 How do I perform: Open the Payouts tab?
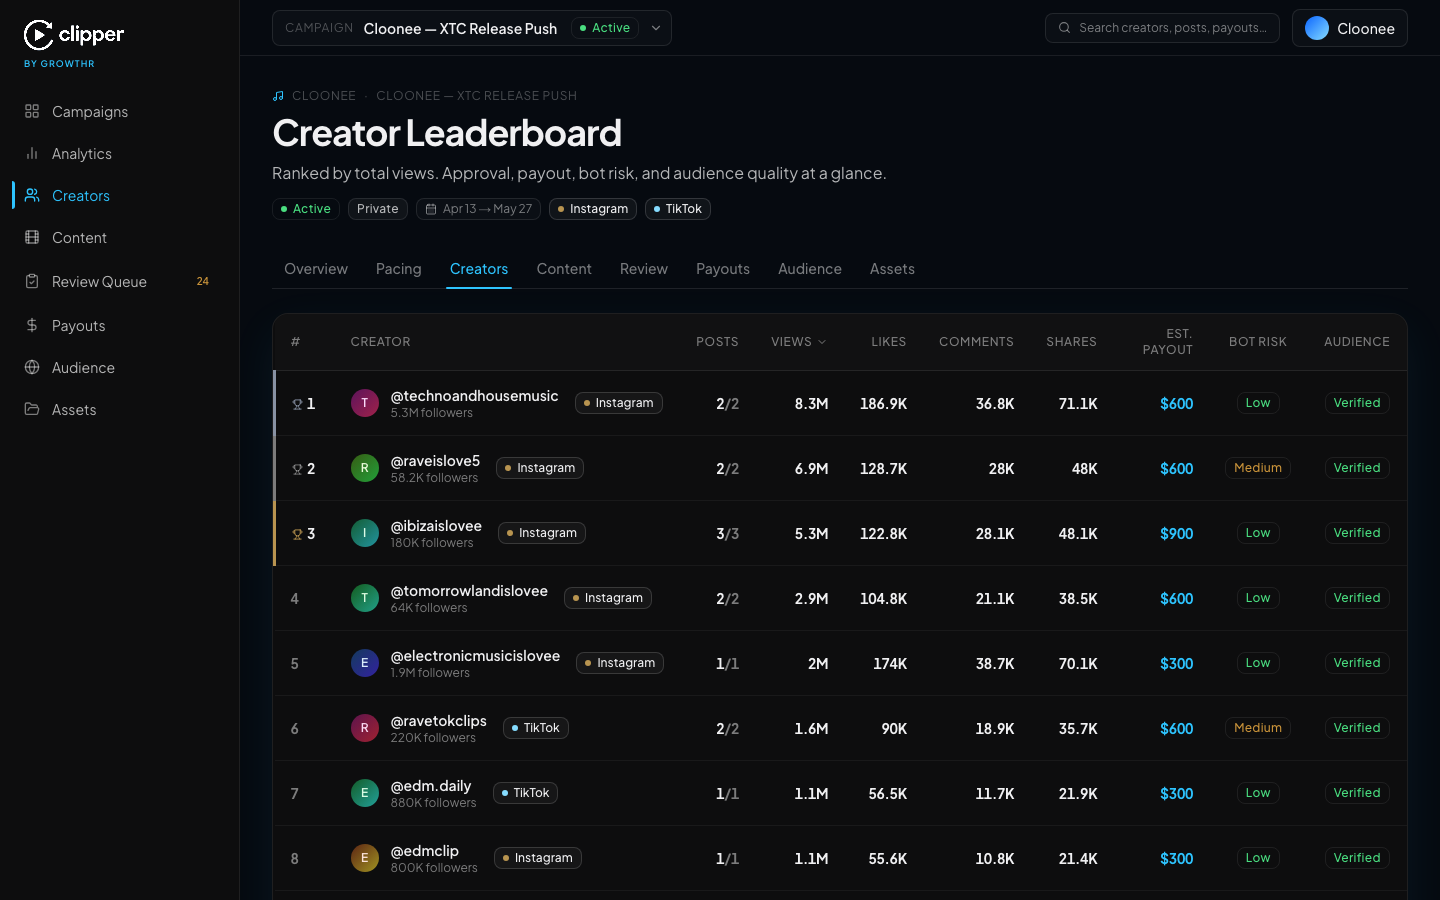tap(723, 269)
